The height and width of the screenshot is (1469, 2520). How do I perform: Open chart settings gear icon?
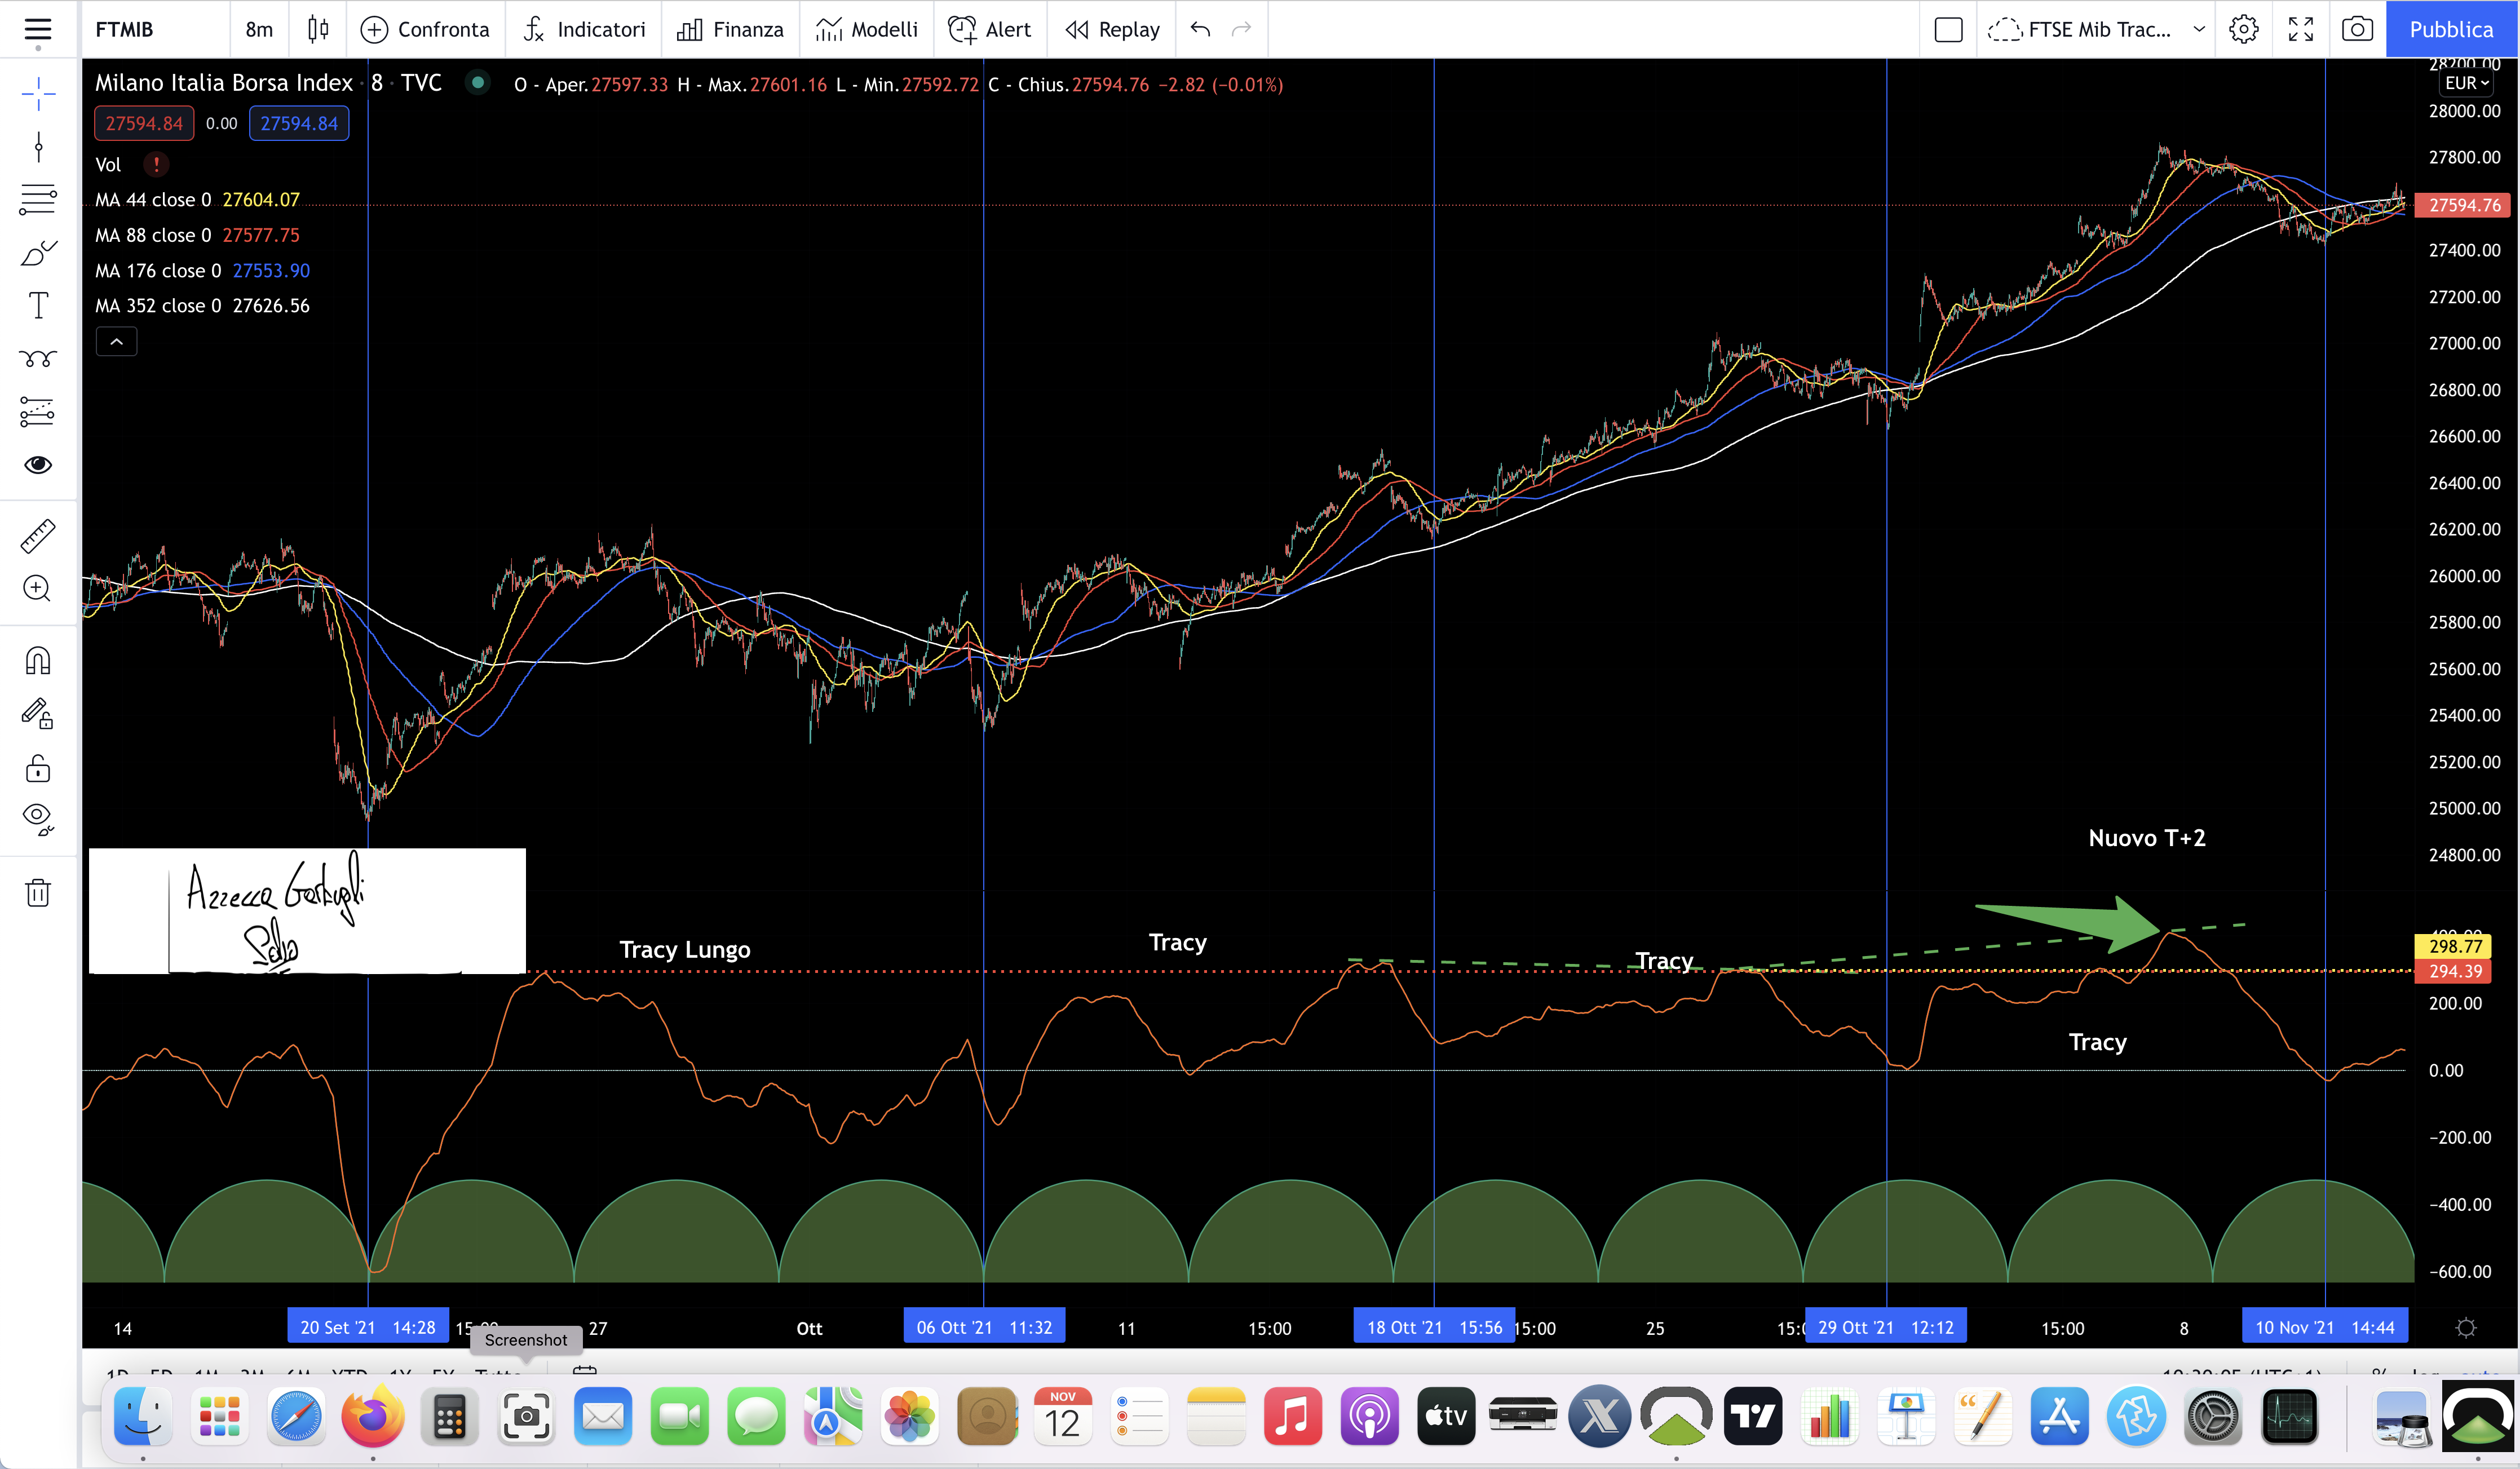pos(2244,30)
